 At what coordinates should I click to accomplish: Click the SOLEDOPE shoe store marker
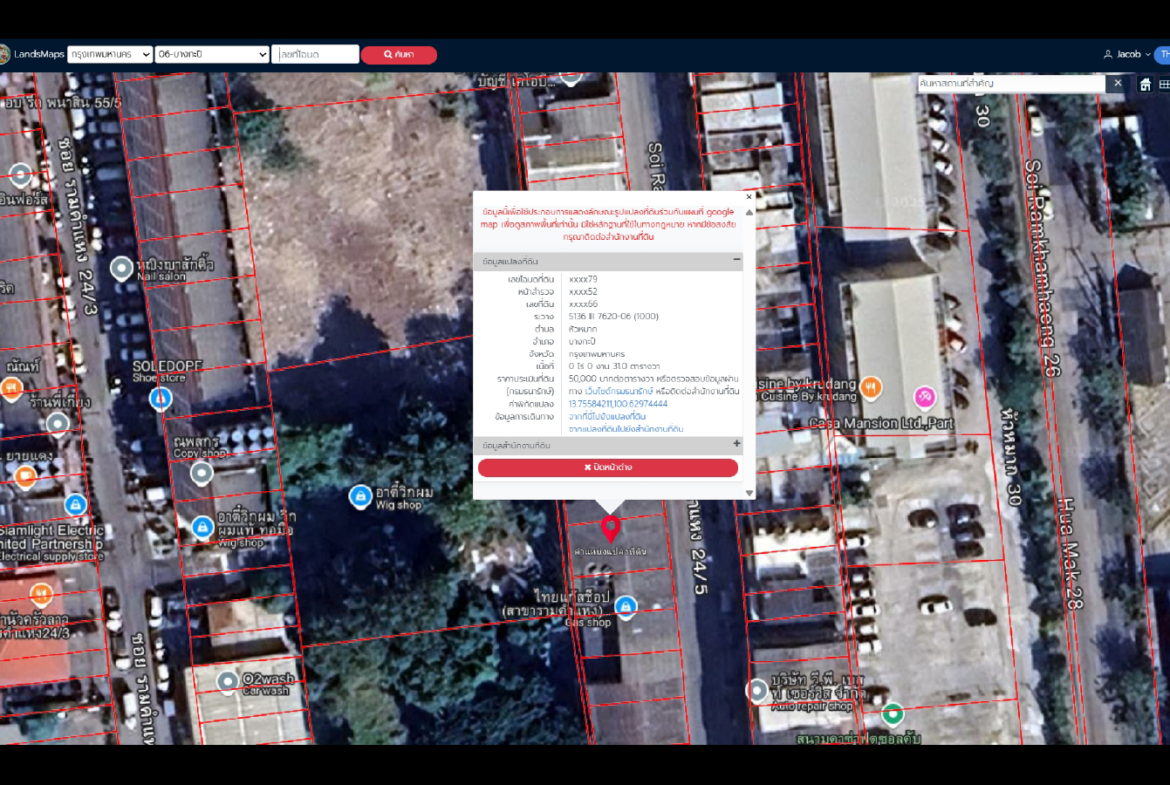160,399
